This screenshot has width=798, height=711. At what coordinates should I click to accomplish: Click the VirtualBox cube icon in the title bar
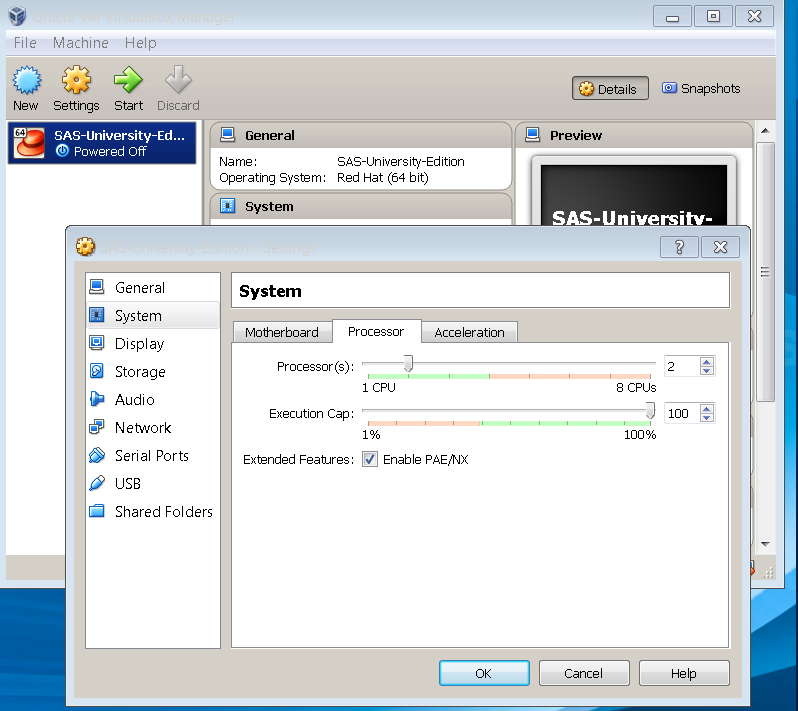point(17,16)
